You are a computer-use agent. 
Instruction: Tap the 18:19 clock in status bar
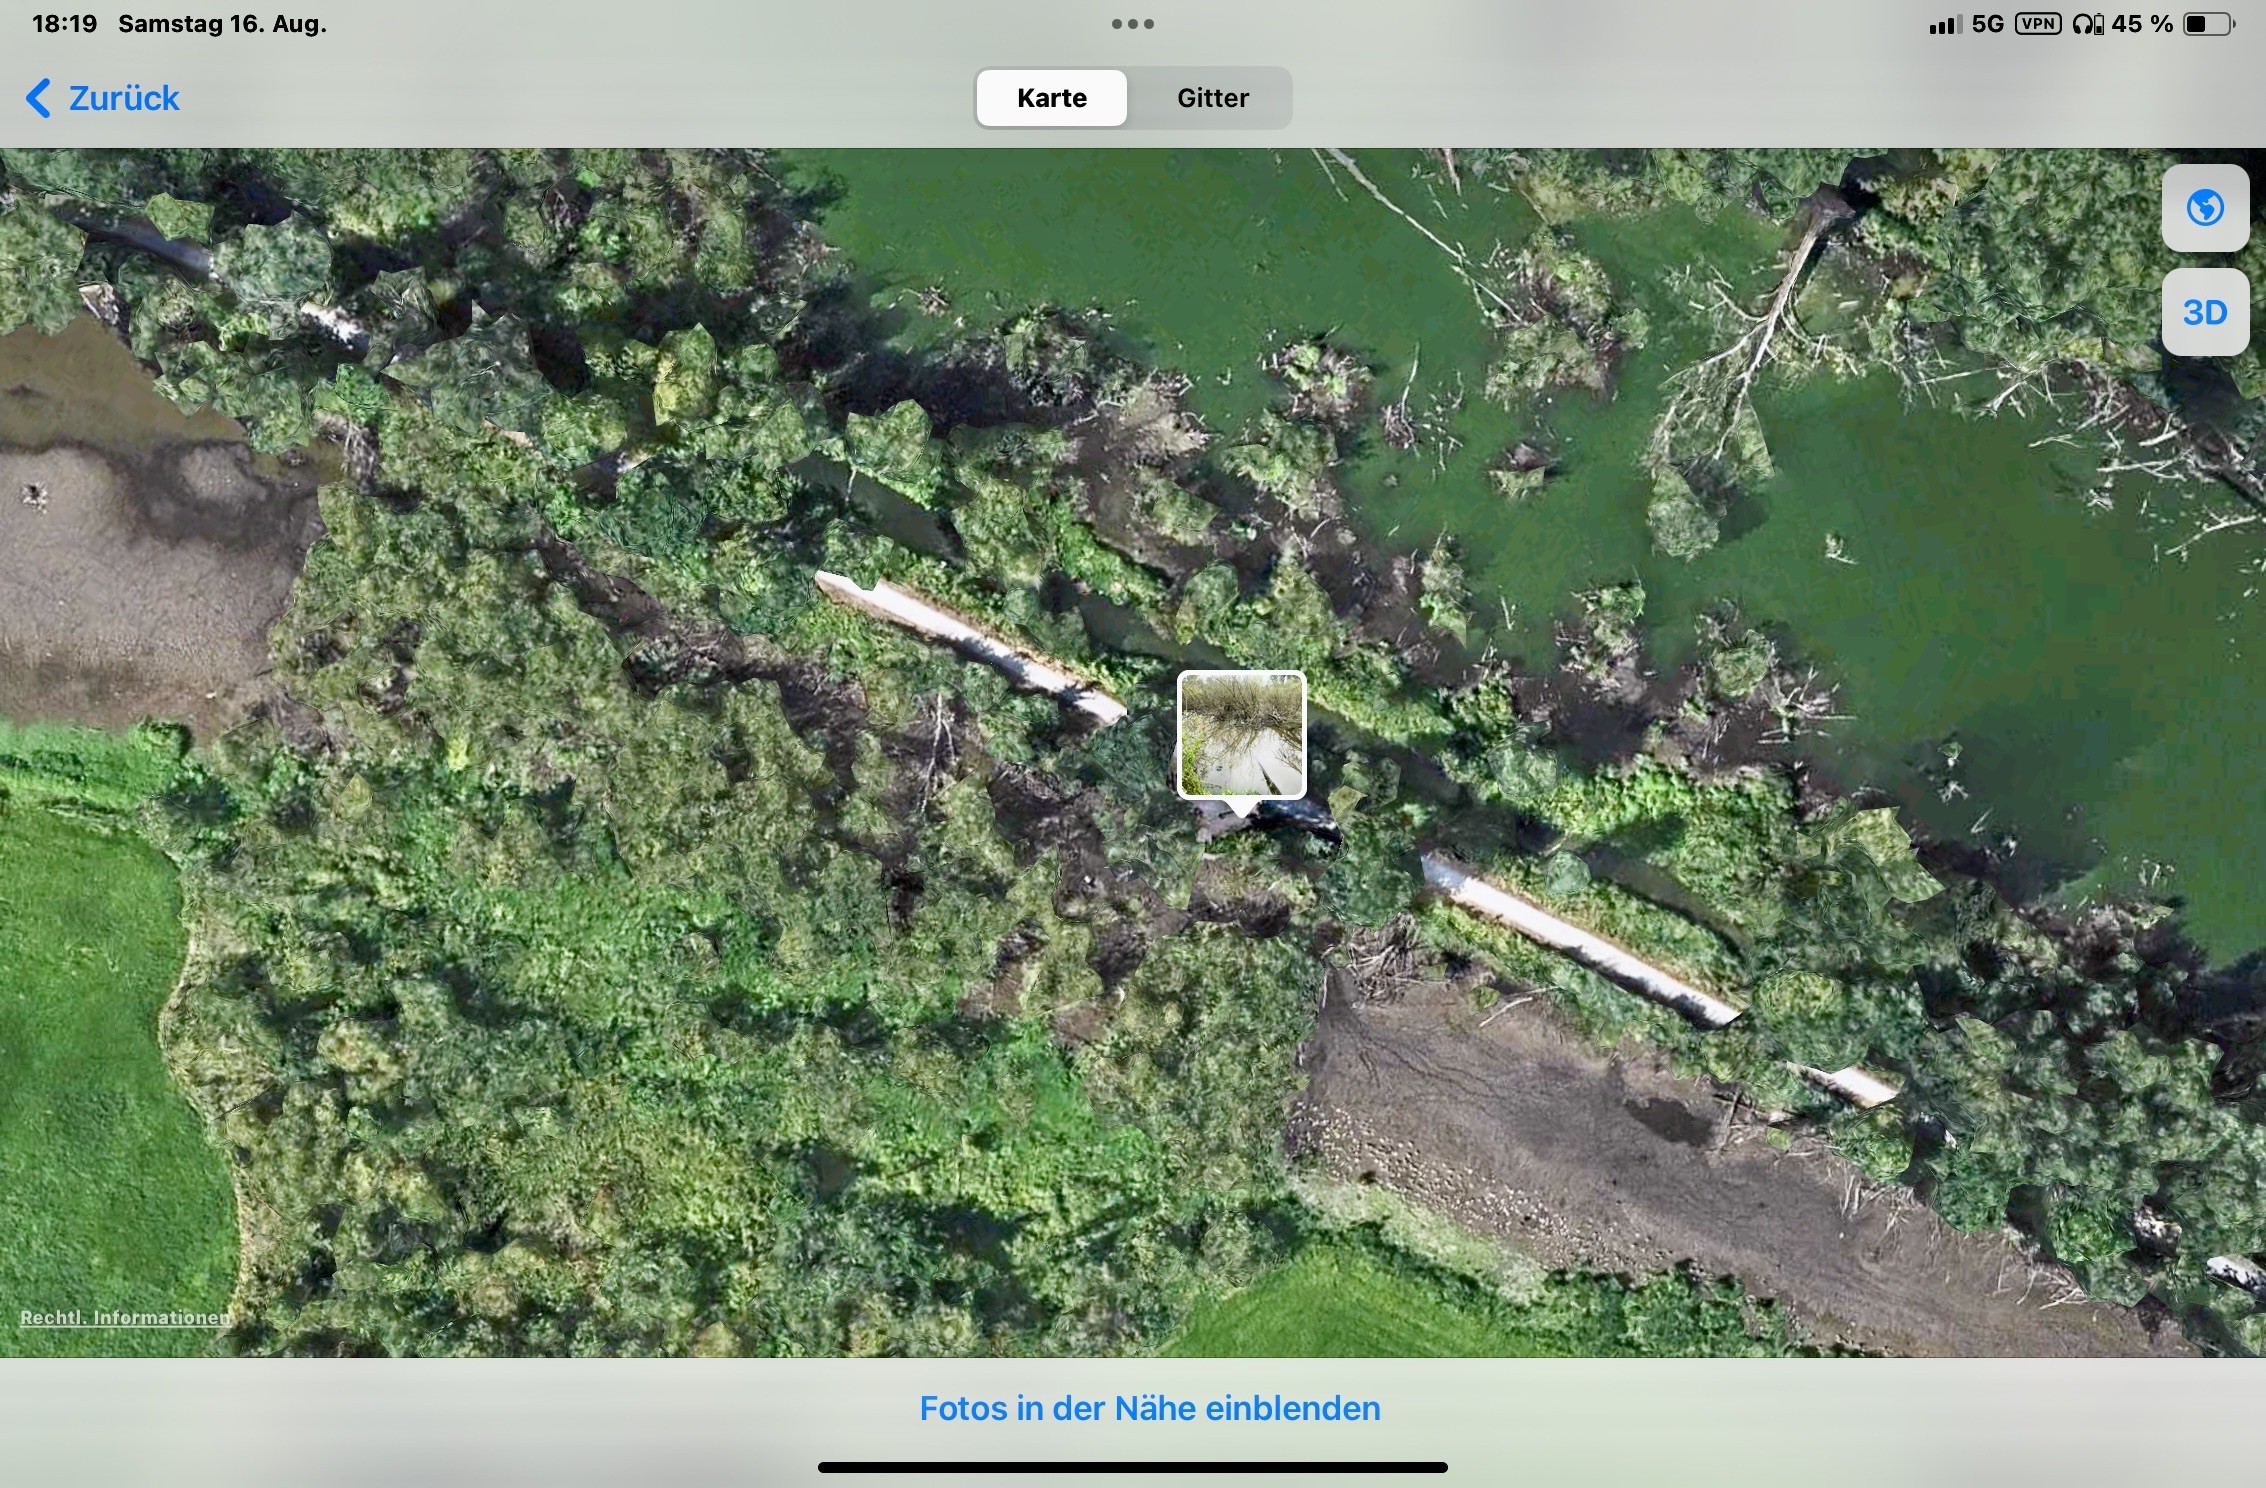click(64, 24)
